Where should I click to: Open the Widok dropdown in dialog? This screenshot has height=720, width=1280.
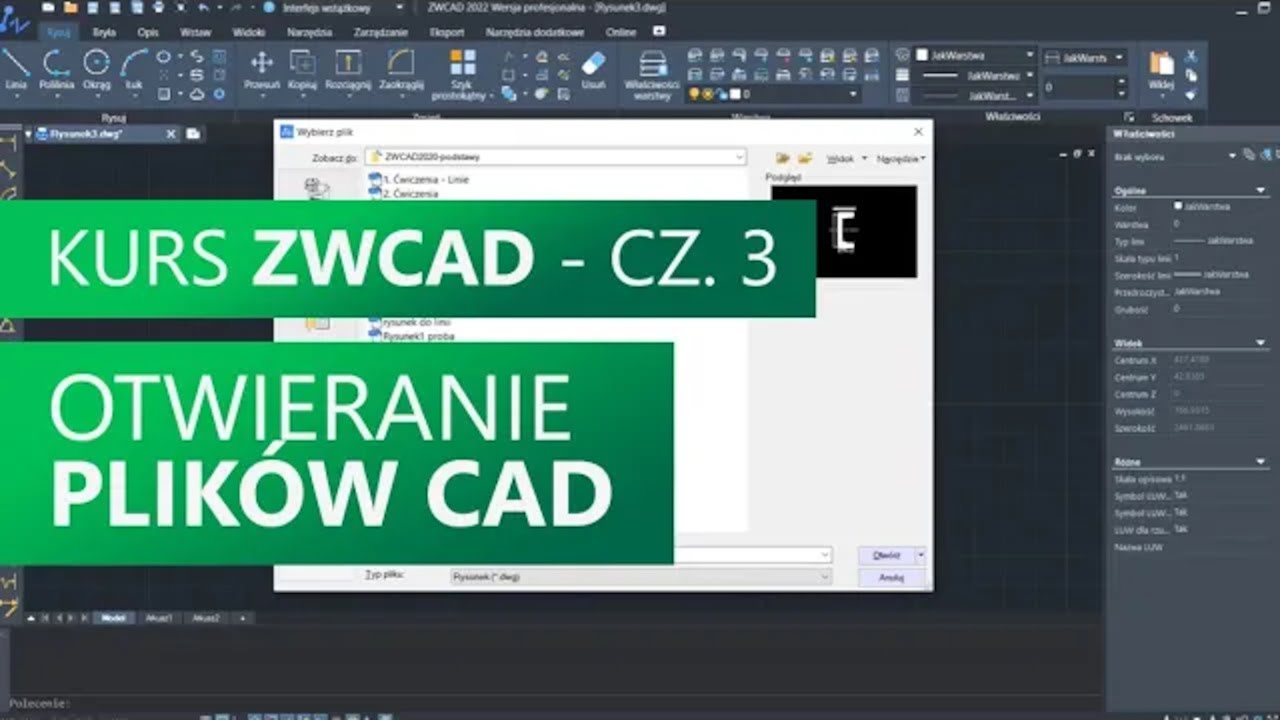pyautogui.click(x=847, y=158)
